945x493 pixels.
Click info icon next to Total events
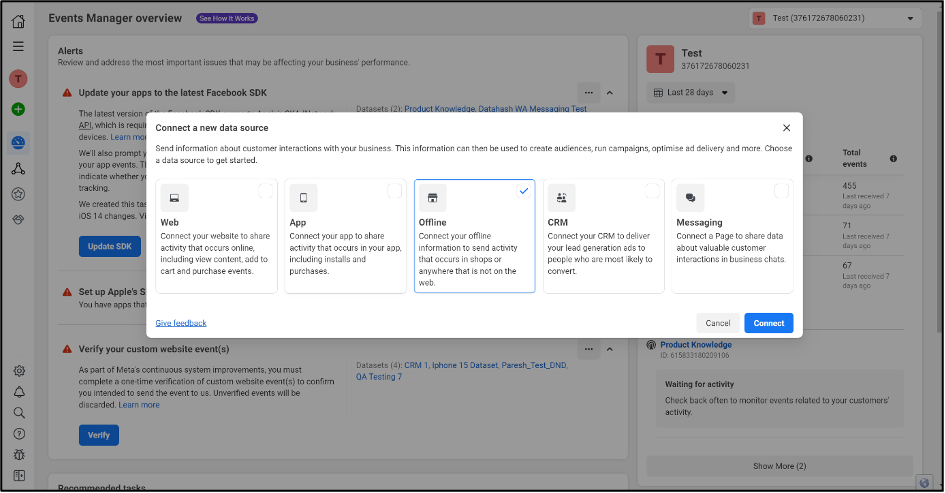pyautogui.click(x=893, y=159)
